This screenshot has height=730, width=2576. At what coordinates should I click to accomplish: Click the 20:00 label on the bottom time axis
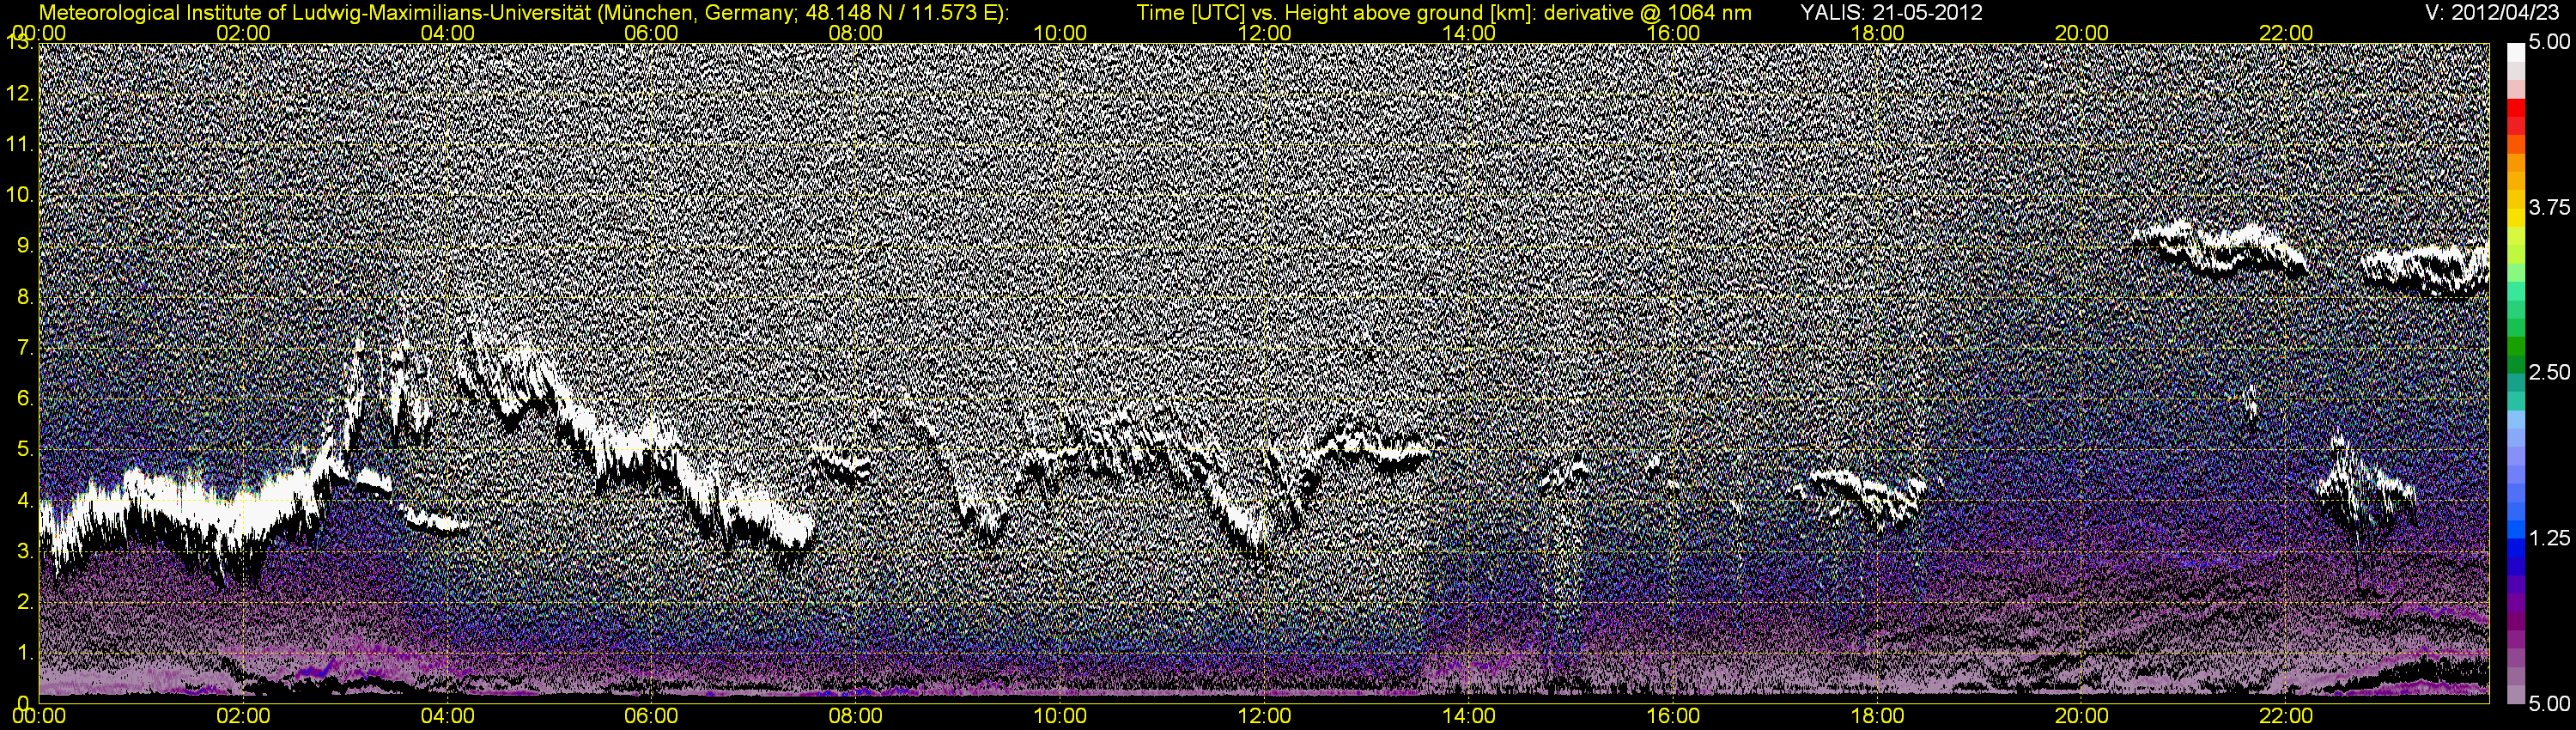(x=2082, y=716)
